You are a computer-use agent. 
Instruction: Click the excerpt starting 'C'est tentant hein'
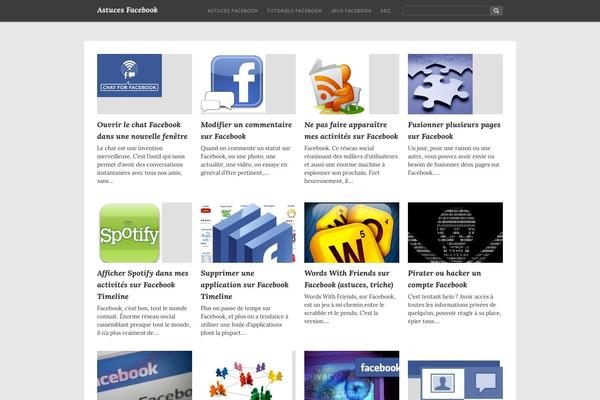454,309
